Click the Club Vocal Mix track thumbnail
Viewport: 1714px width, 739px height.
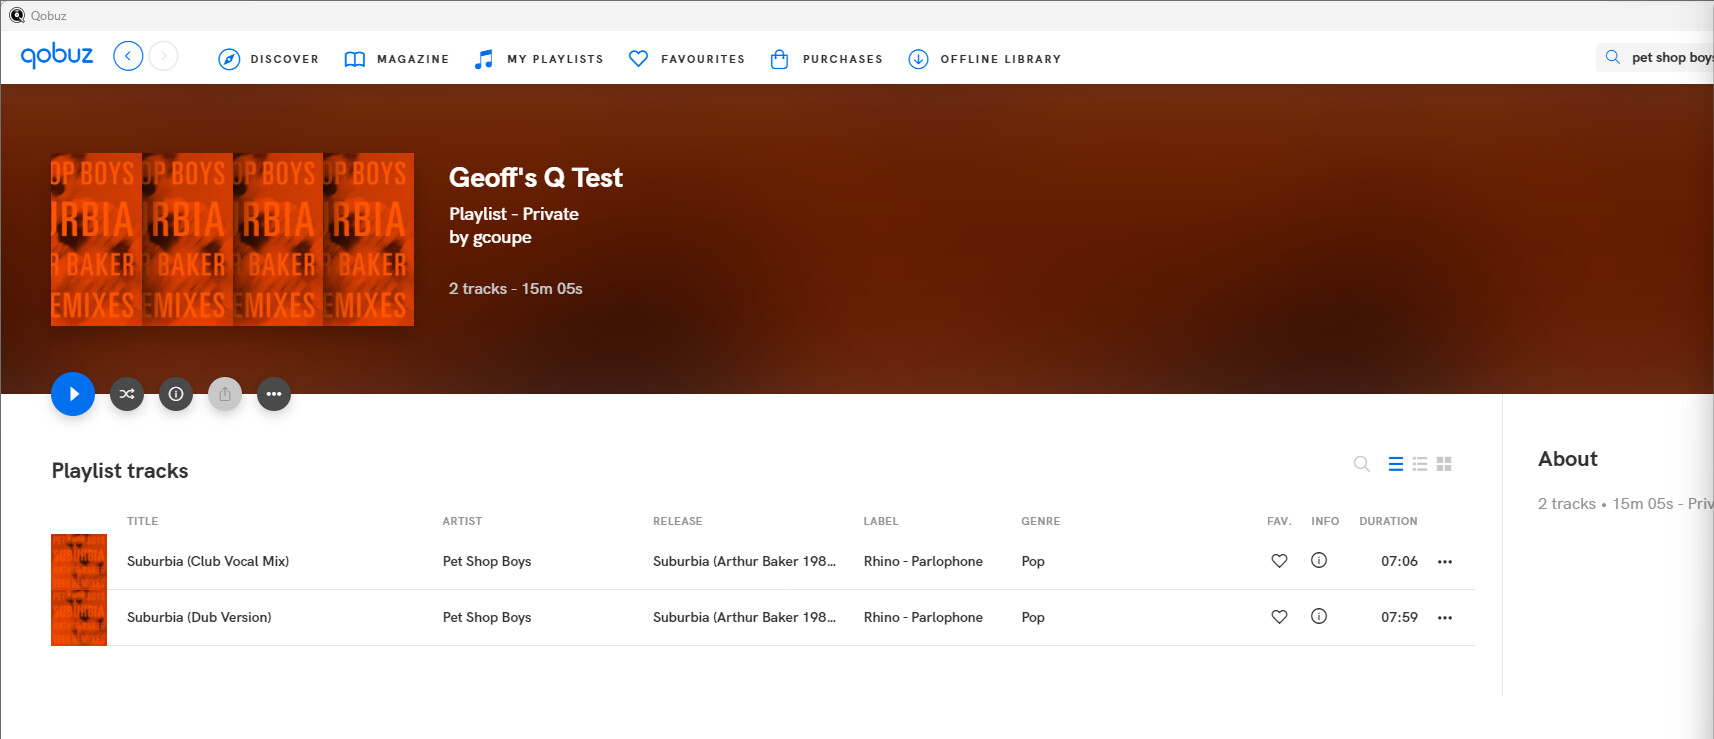click(79, 562)
